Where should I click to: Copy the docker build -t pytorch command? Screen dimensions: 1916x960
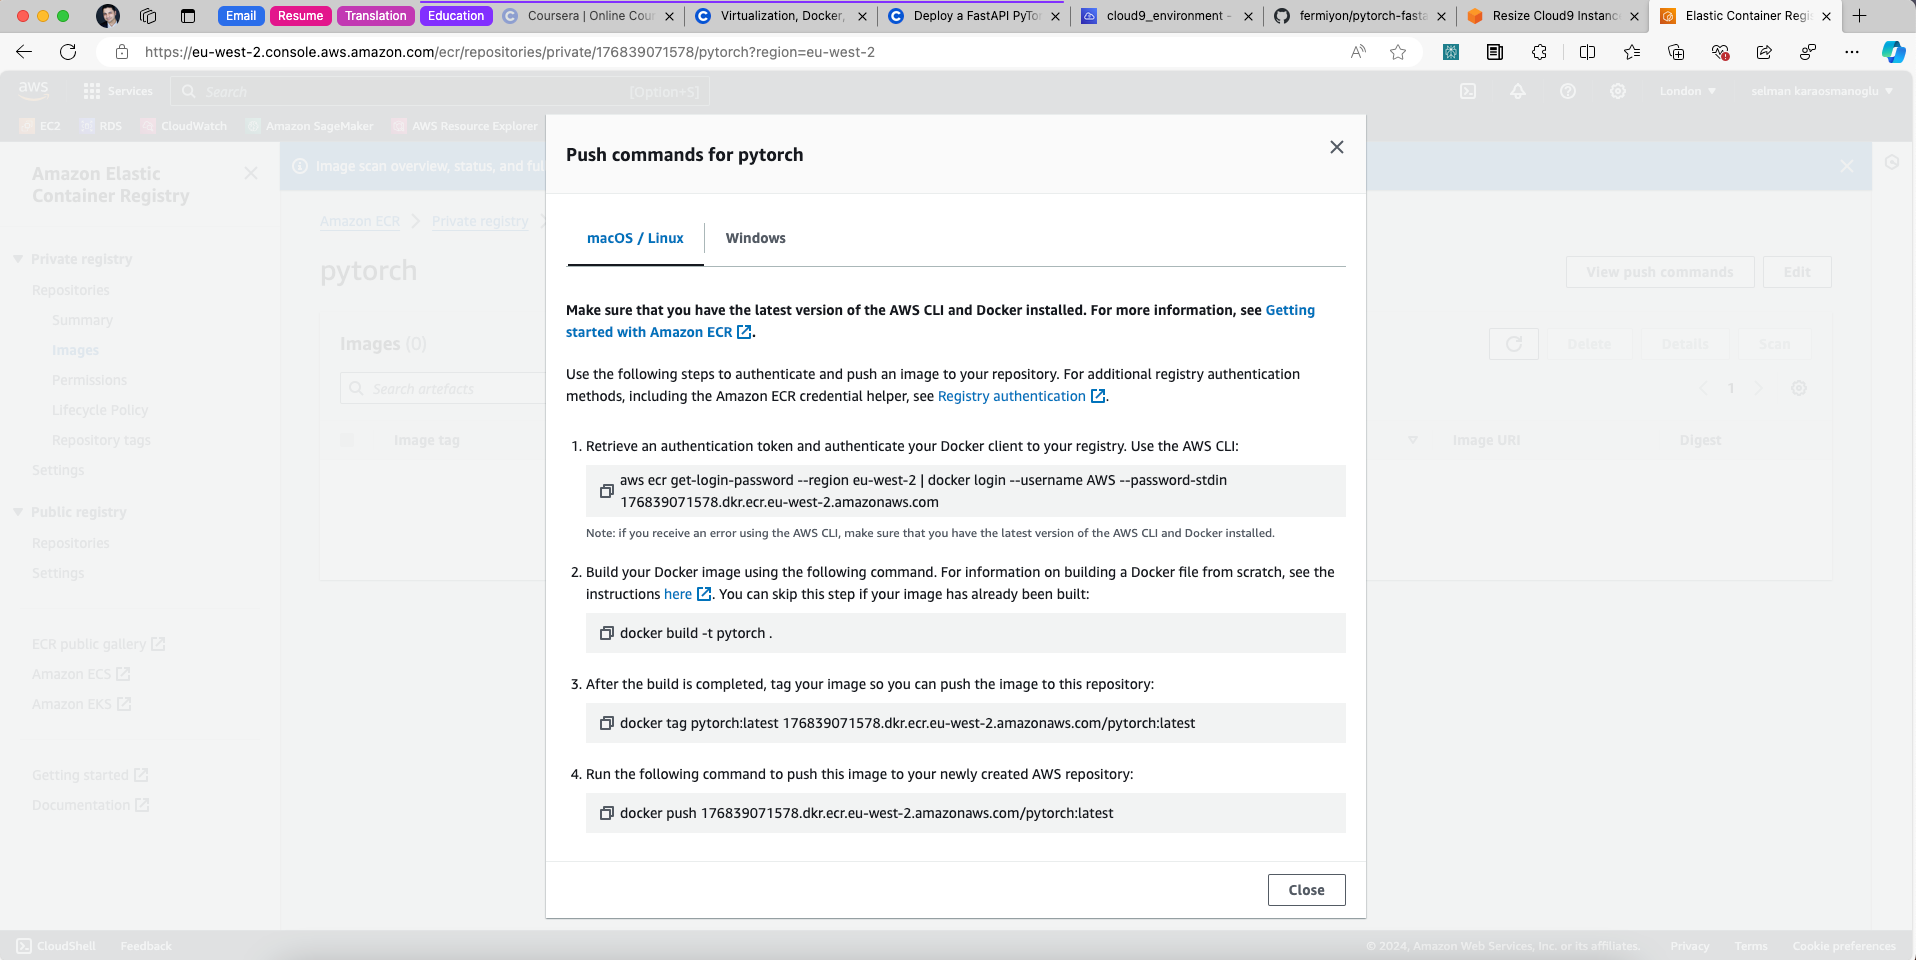[x=606, y=633]
